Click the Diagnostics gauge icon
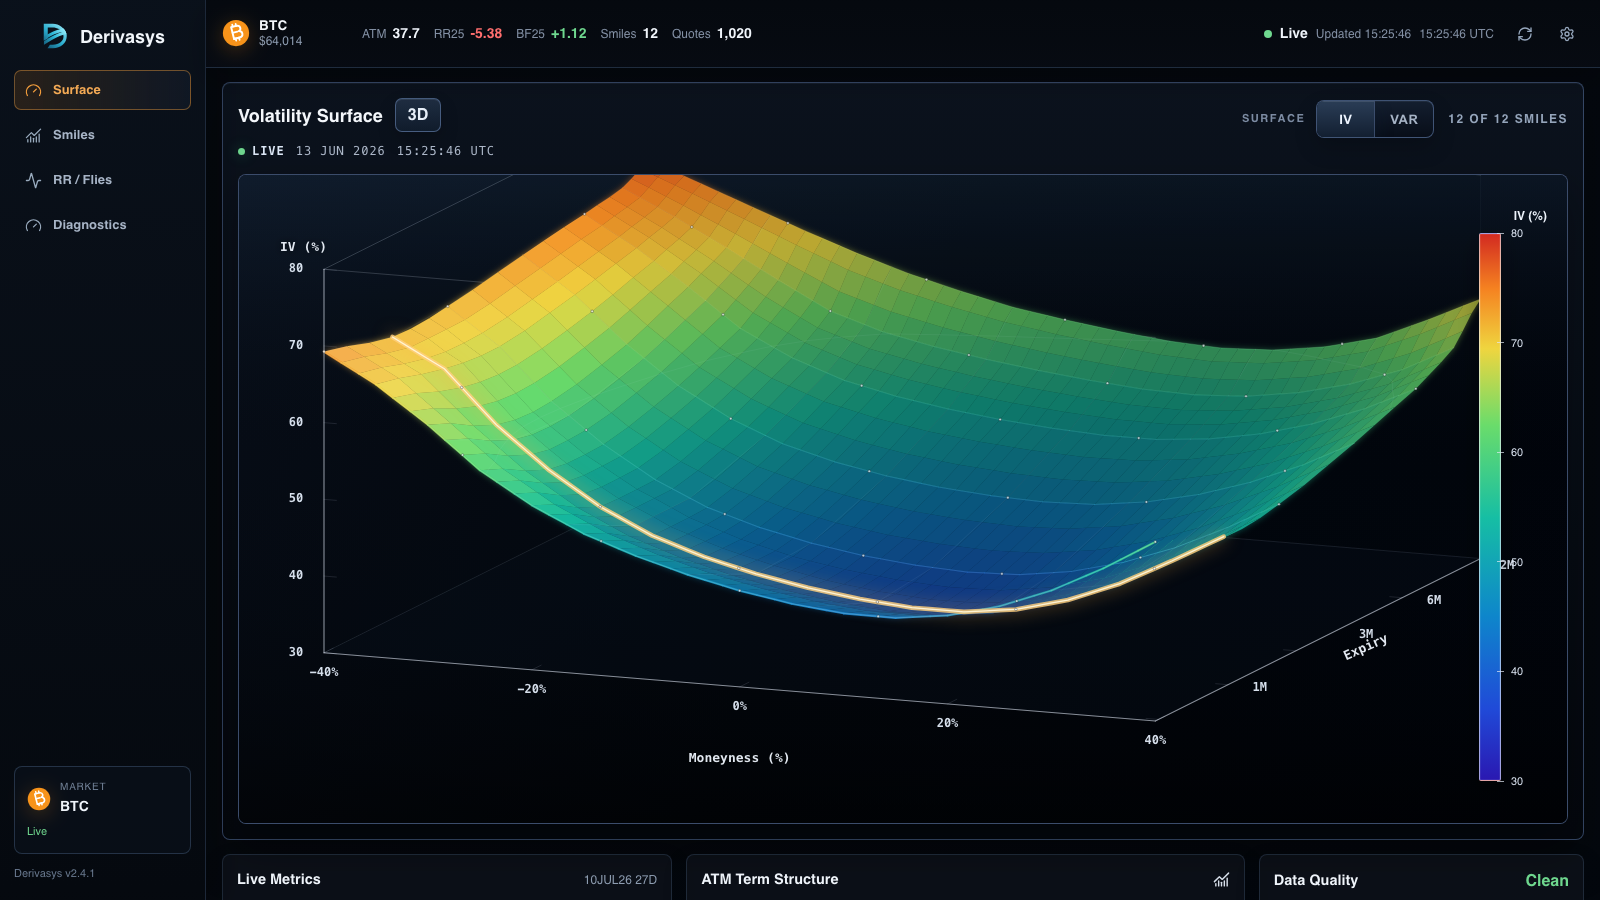Screen dimensions: 1600x900 coord(34,225)
